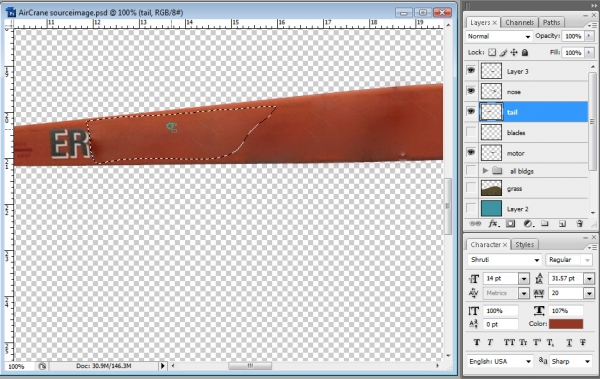
Task: Click the text Color swatch
Action: pyautogui.click(x=566, y=324)
